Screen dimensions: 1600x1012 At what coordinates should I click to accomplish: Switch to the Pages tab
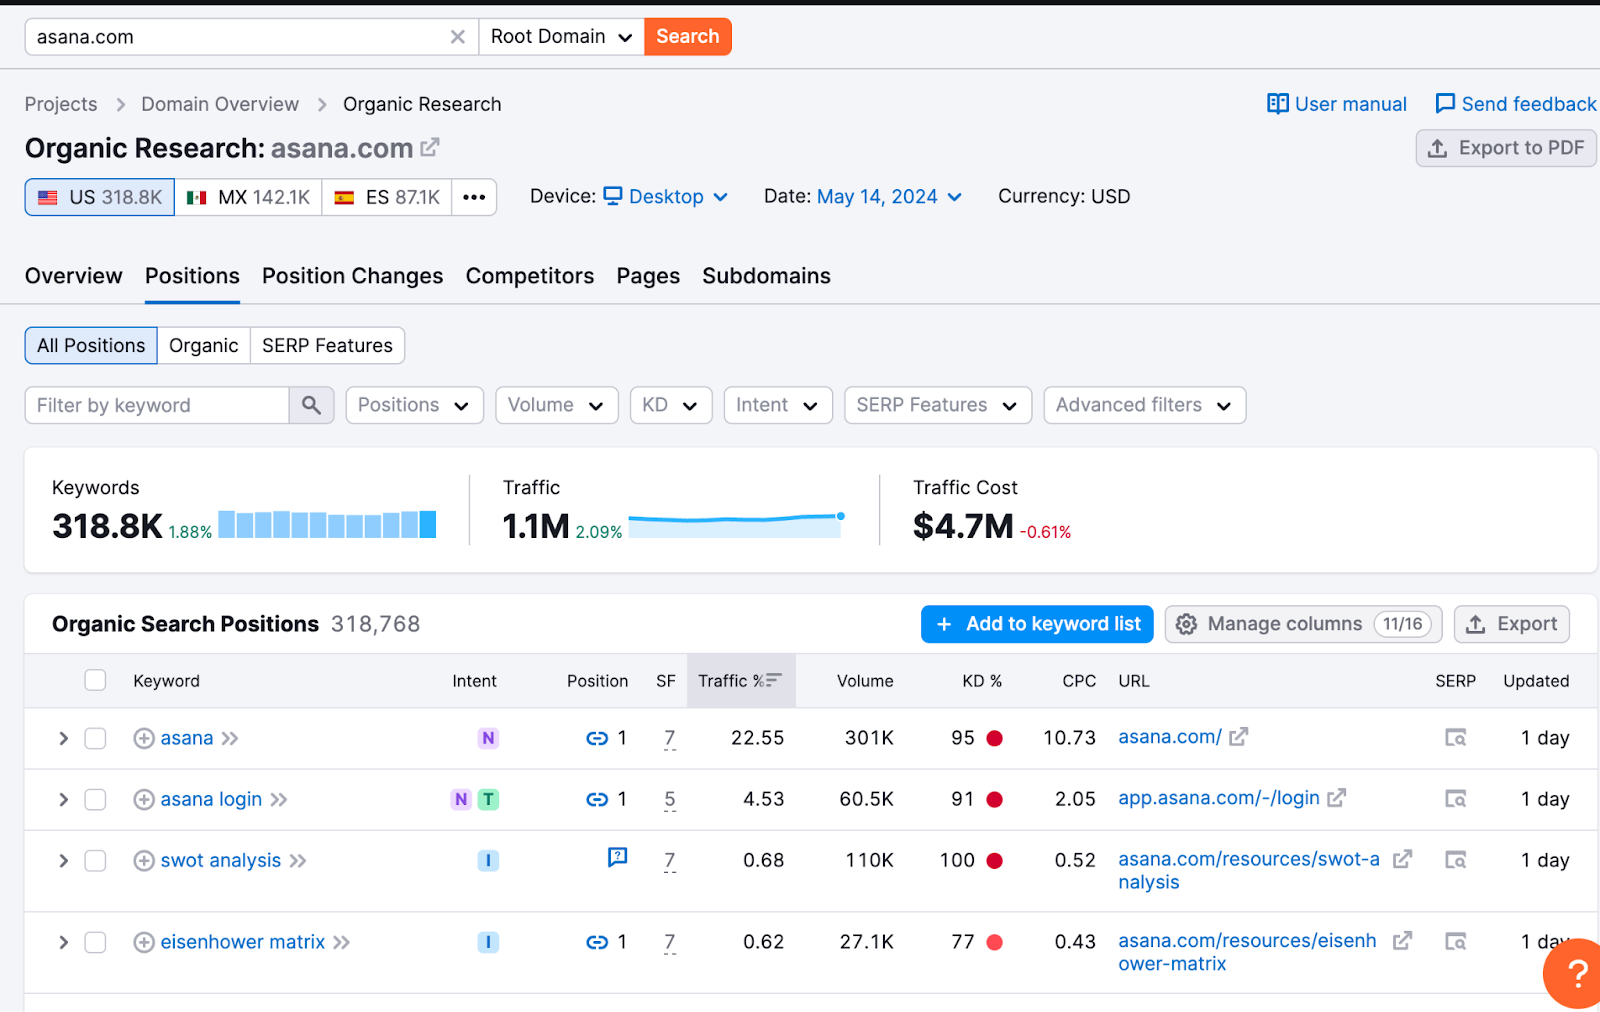648,276
